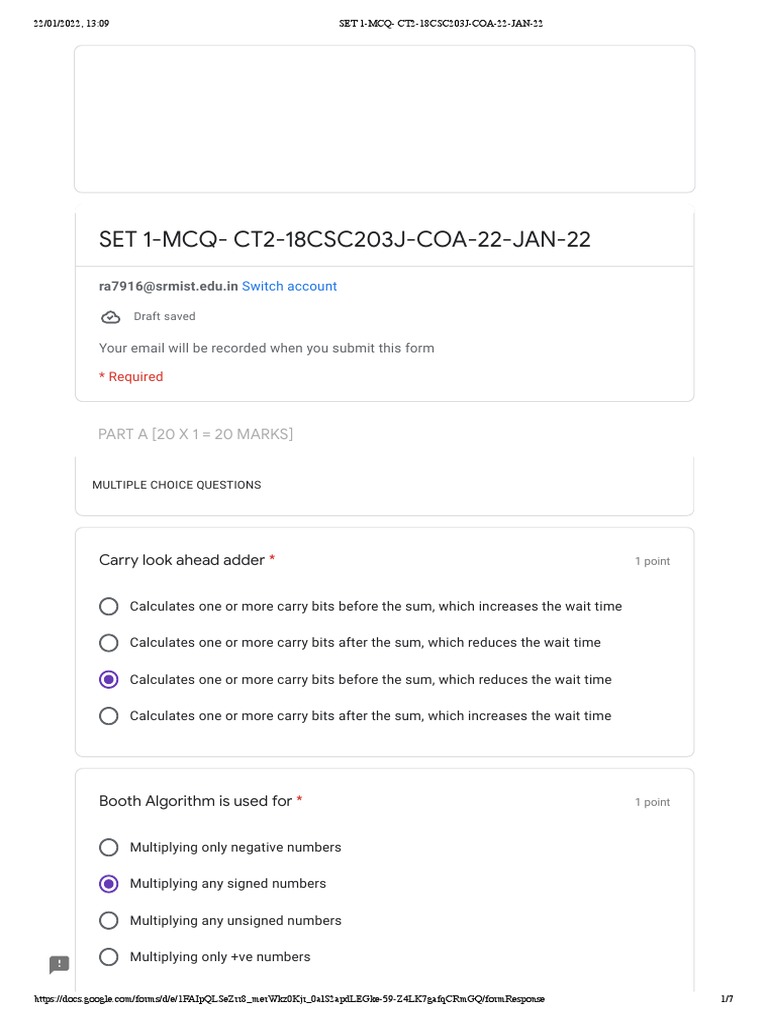The image size is (768, 1024).
Task: Click the 'Carry look ahead adder' question text
Action: (x=181, y=560)
